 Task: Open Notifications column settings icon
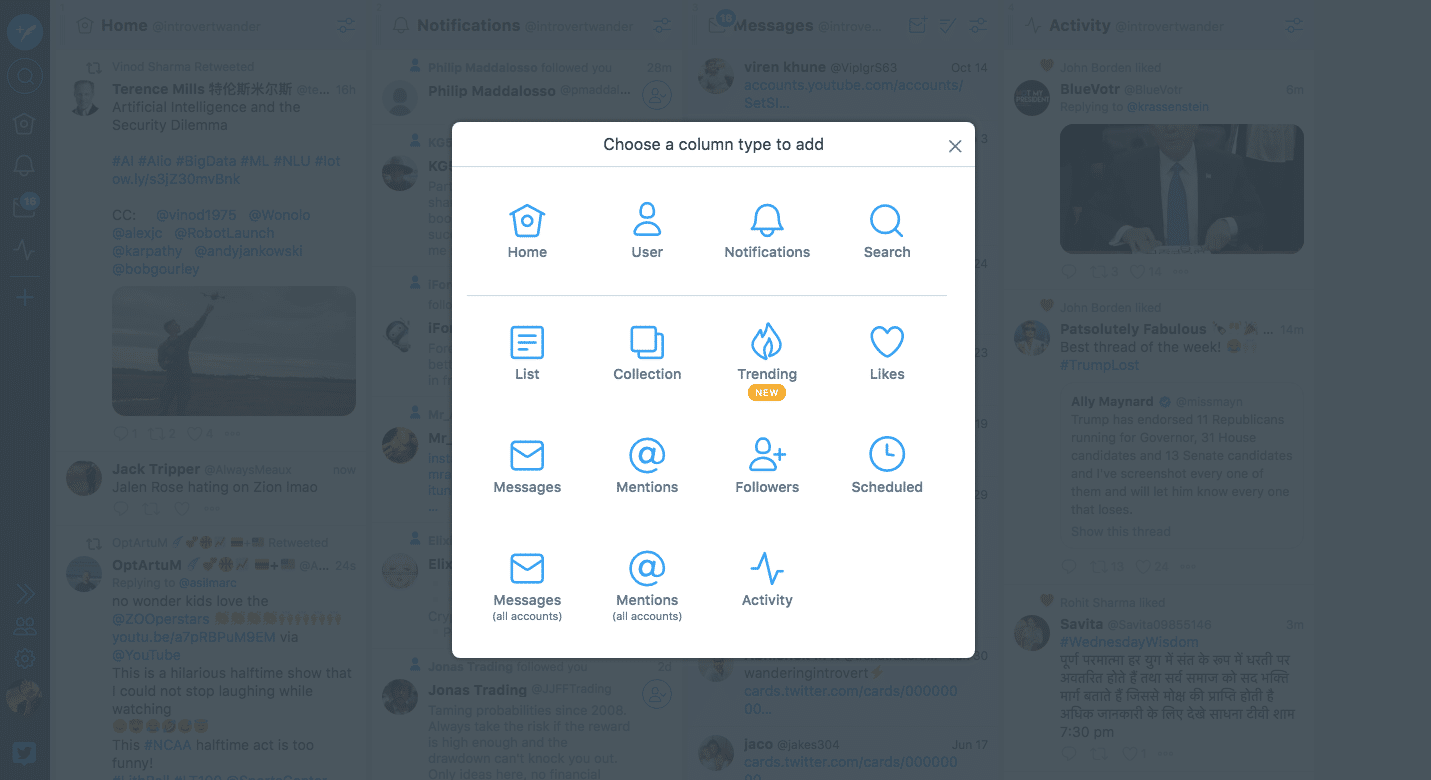pyautogui.click(x=662, y=26)
